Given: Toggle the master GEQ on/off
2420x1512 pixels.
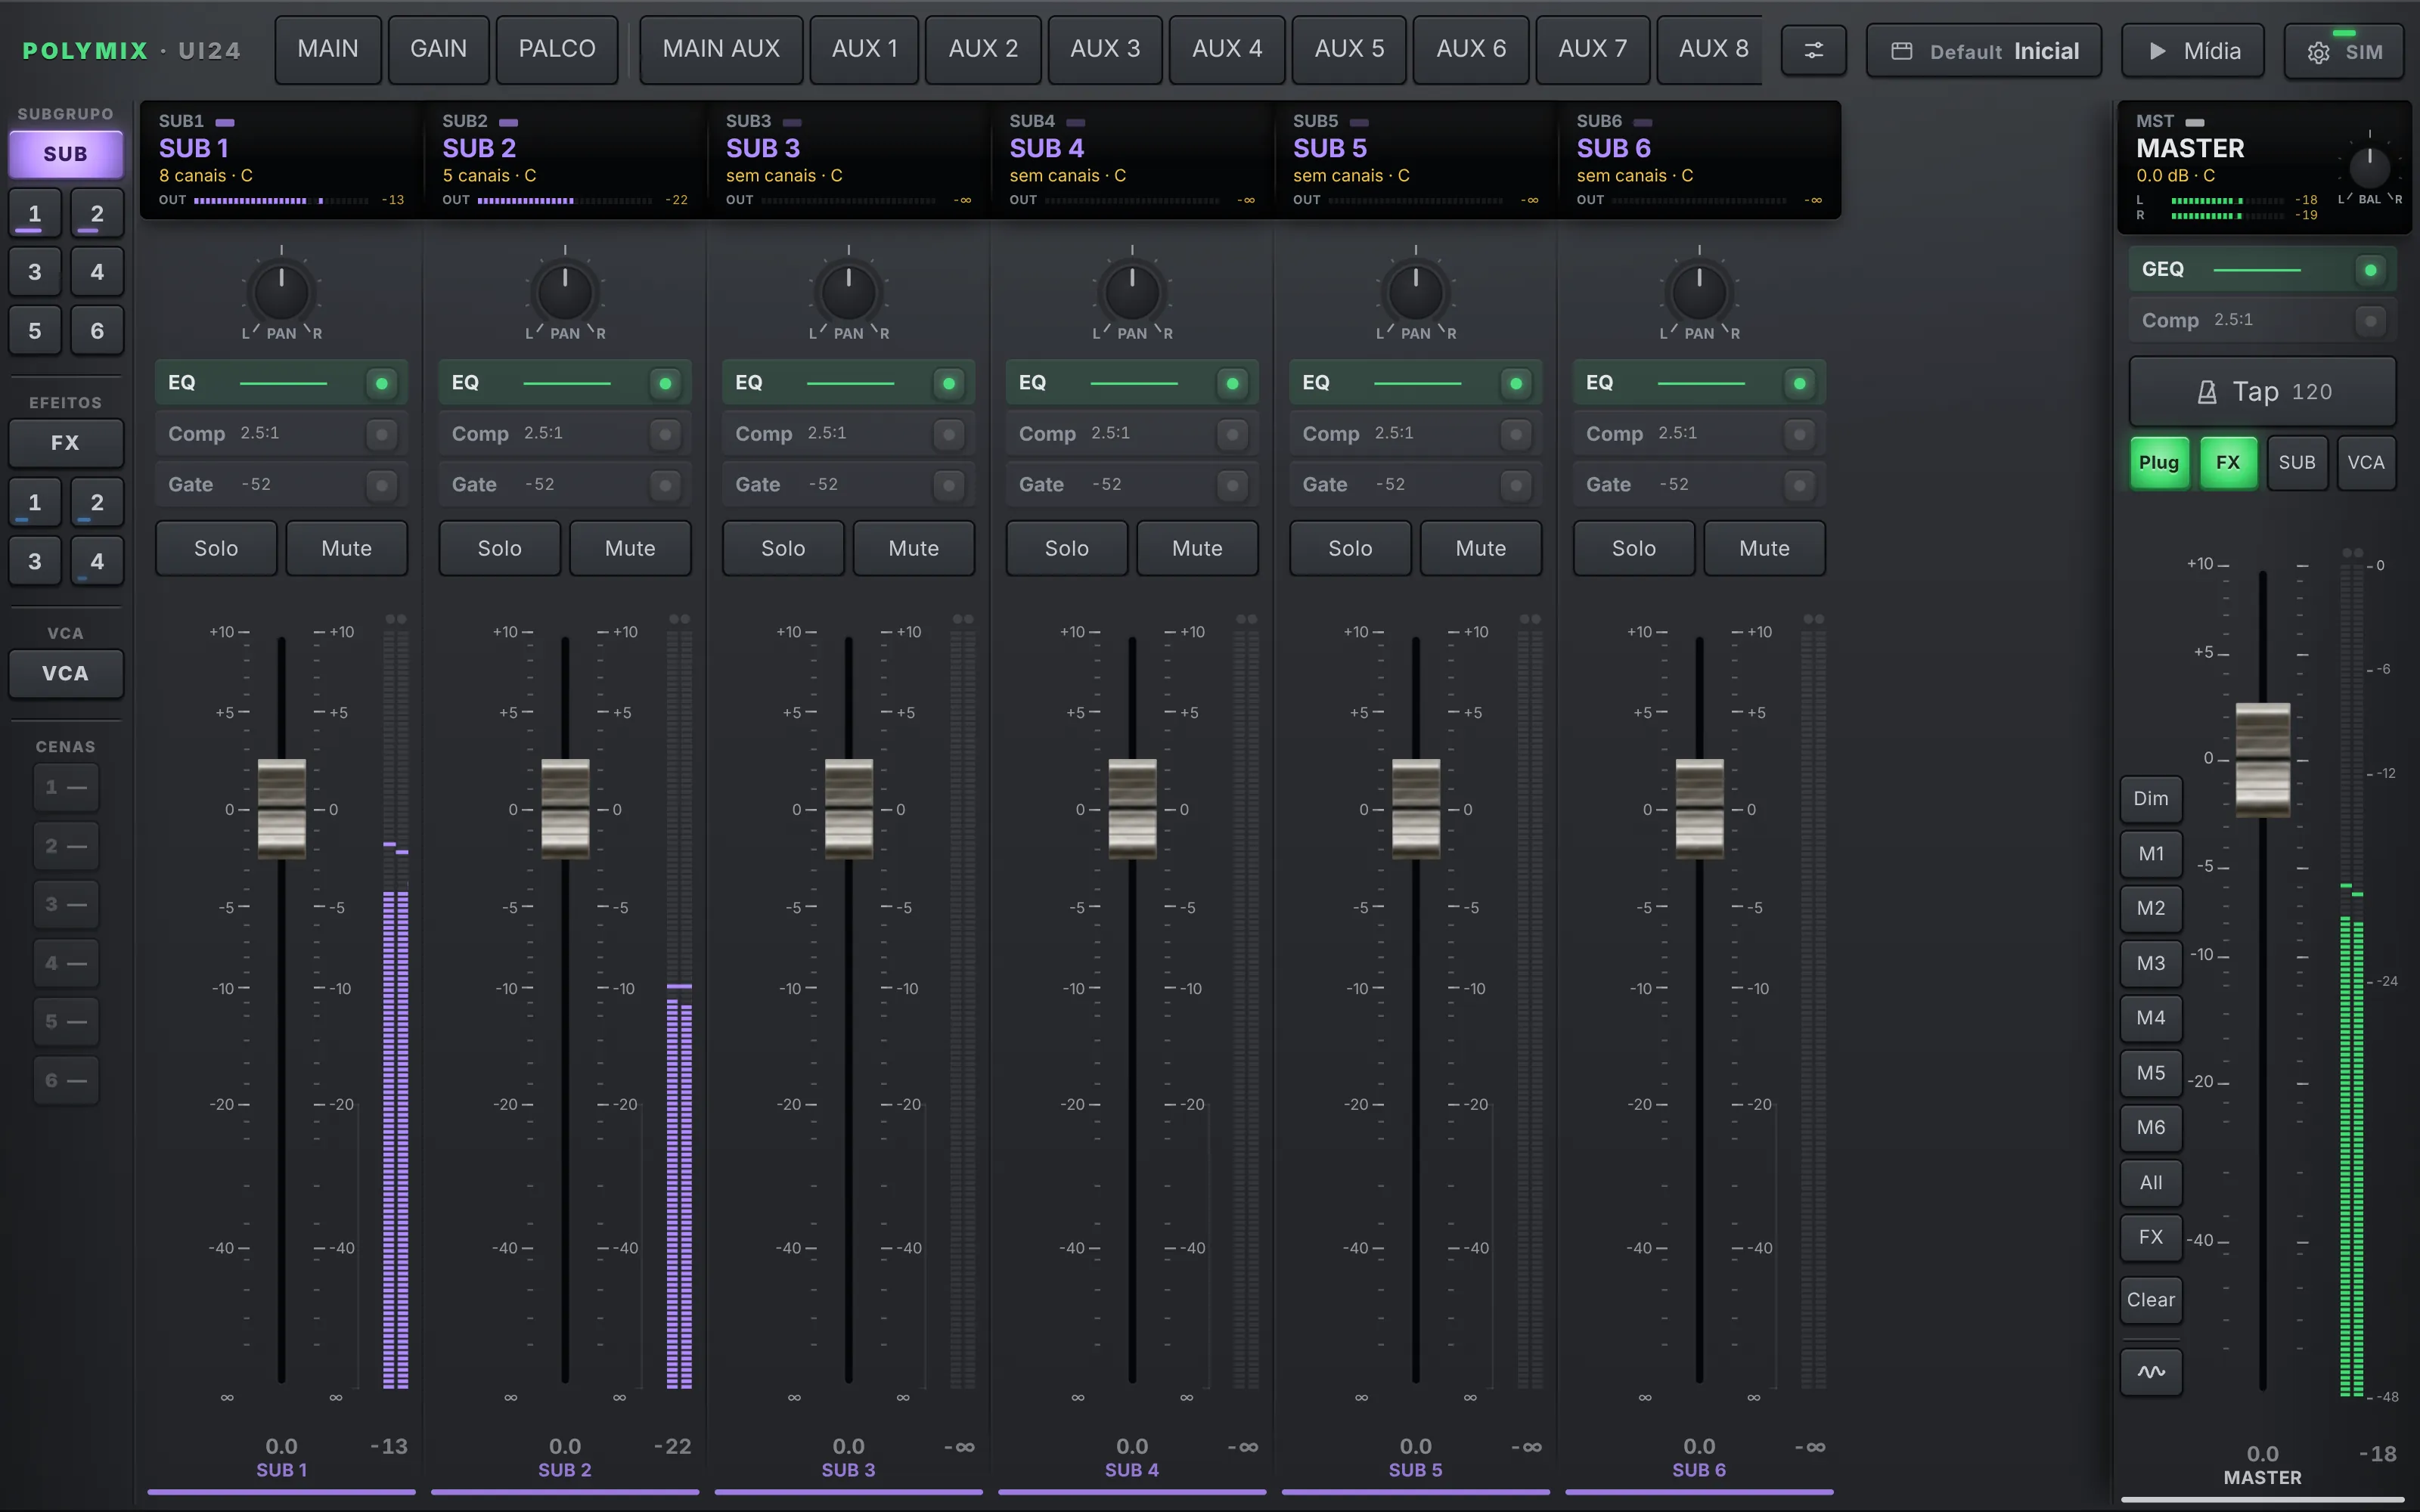Looking at the screenshot, I should (x=2370, y=270).
